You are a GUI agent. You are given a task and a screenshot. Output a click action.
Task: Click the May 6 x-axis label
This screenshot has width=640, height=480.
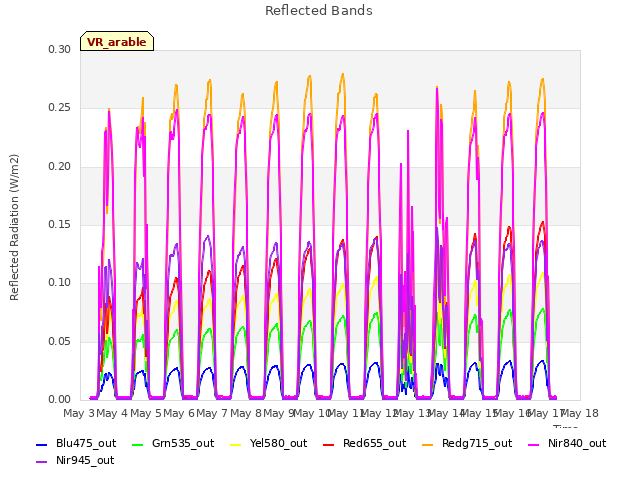(179, 413)
